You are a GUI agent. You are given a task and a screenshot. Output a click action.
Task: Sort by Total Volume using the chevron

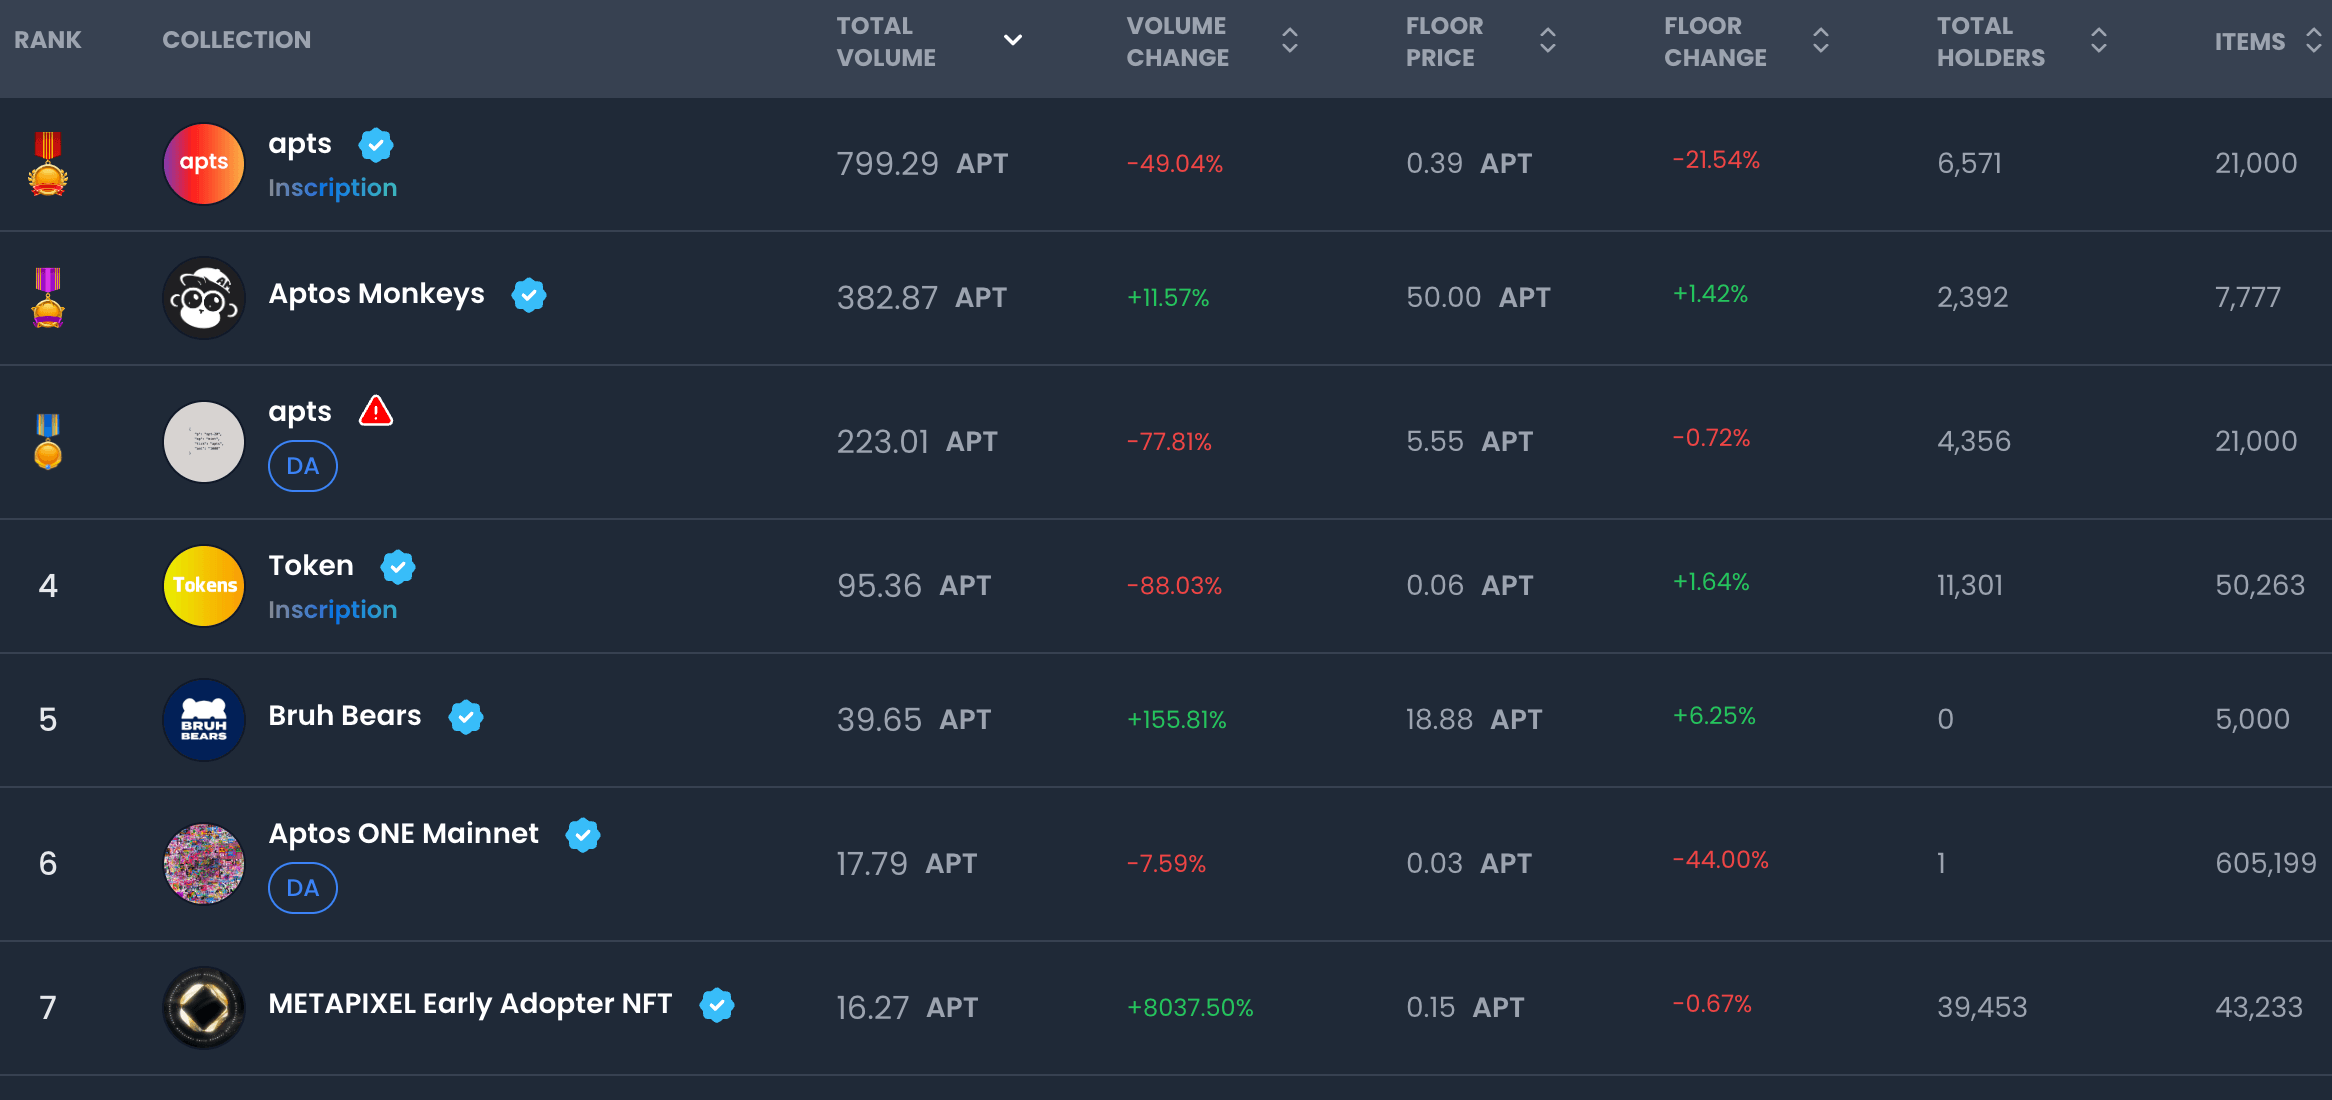pyautogui.click(x=1013, y=40)
